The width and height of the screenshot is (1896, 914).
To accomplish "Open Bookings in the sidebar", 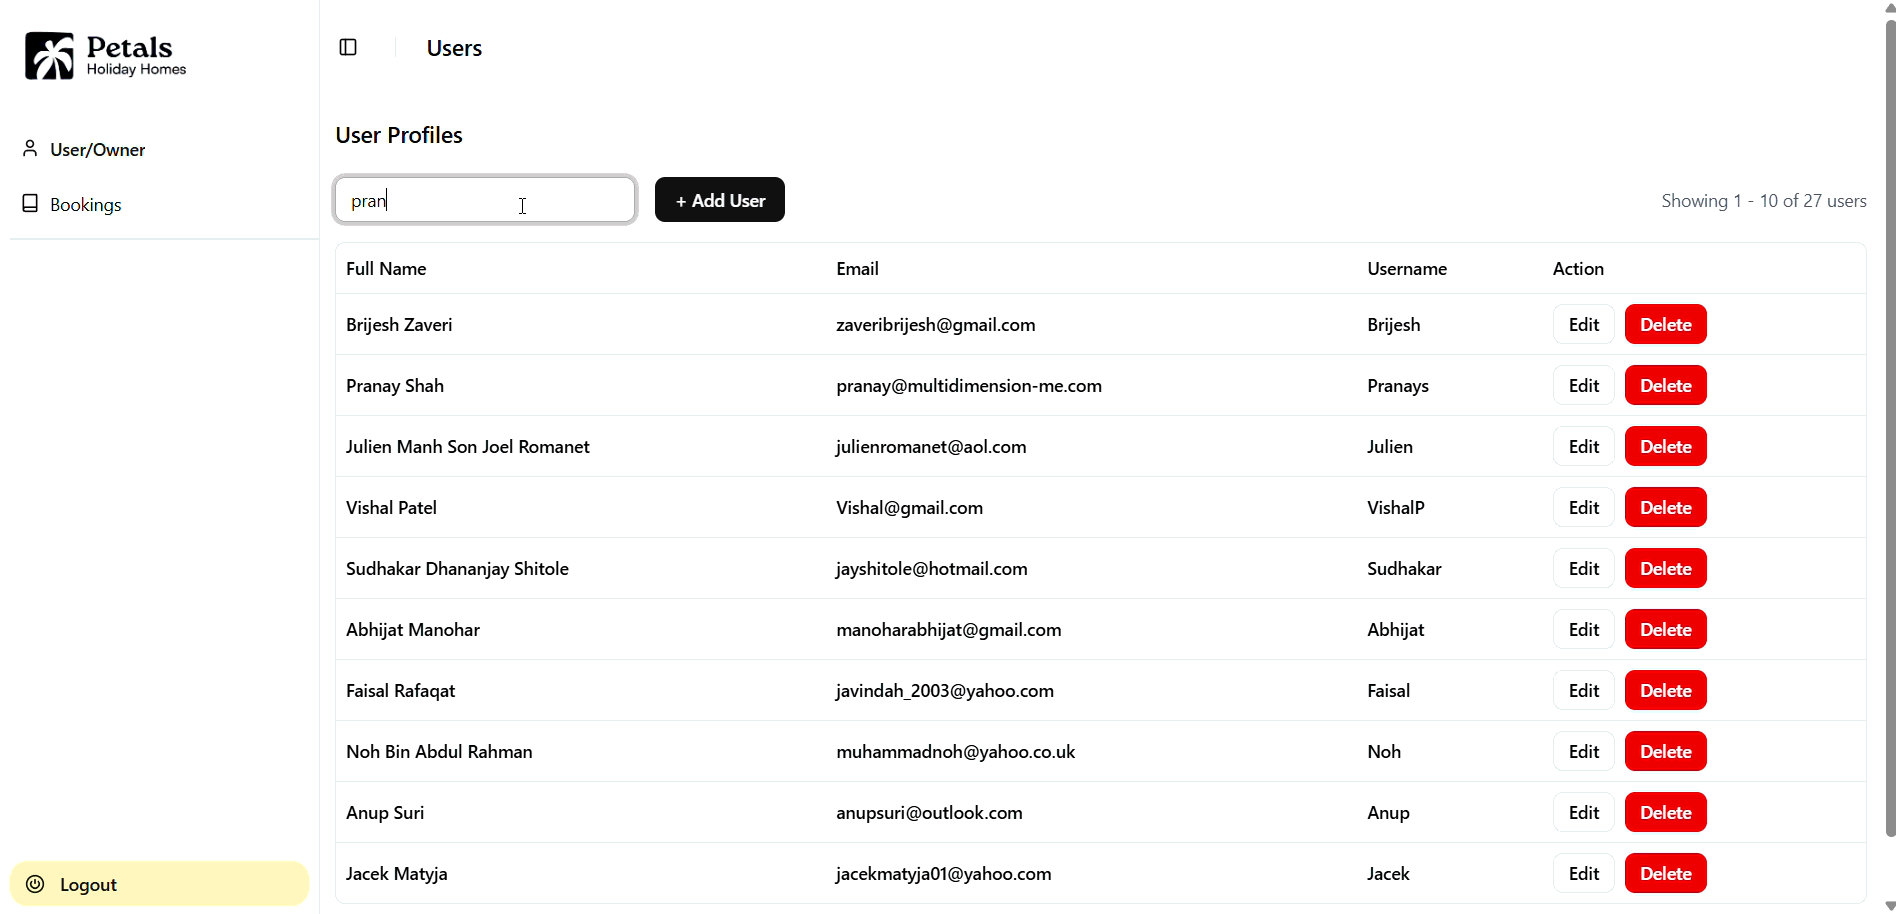I will pos(85,205).
